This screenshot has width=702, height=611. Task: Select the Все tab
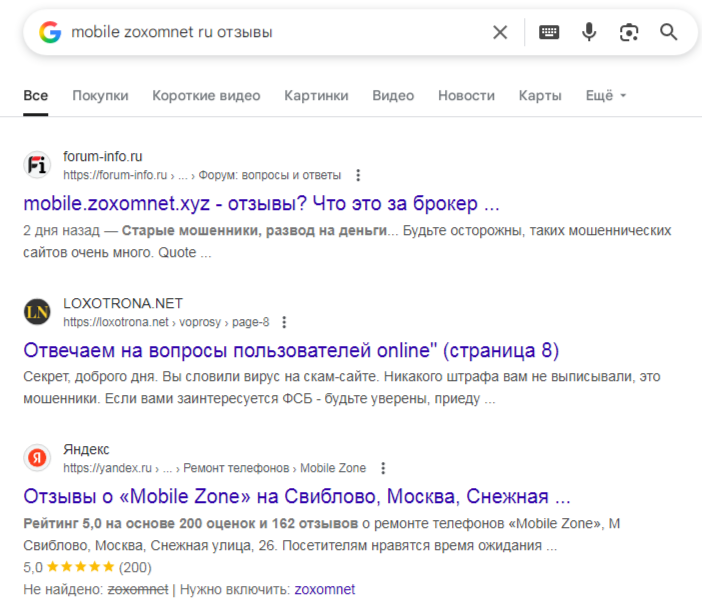point(35,95)
